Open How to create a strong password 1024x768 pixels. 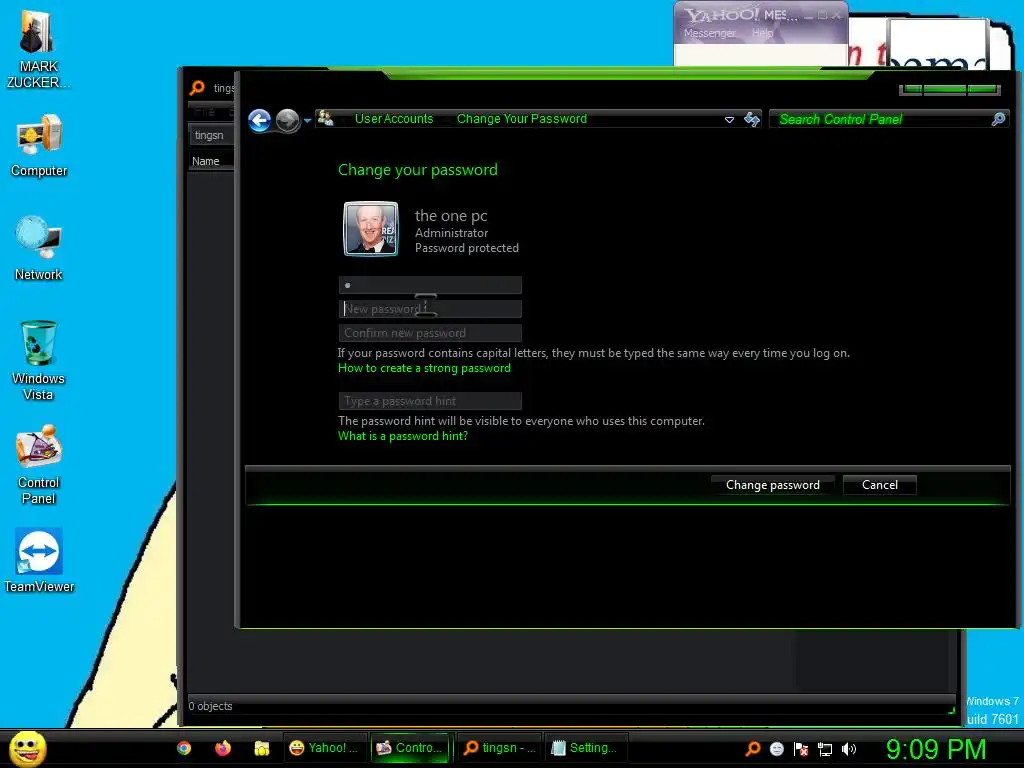424,368
